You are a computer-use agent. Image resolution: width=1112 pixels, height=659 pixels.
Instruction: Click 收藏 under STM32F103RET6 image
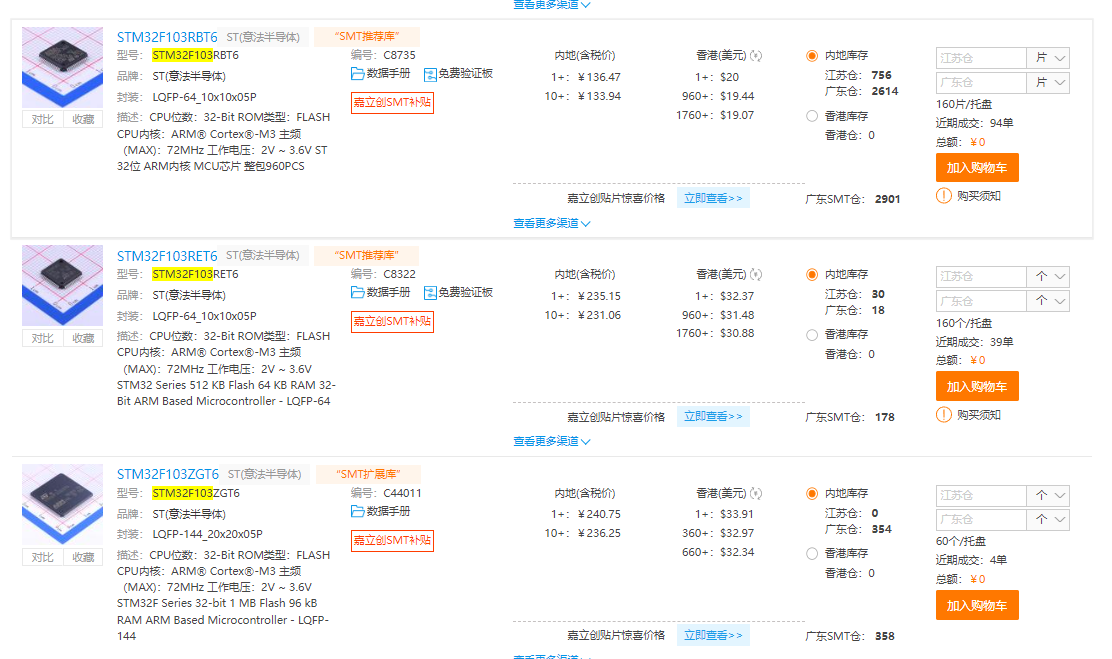coord(83,338)
